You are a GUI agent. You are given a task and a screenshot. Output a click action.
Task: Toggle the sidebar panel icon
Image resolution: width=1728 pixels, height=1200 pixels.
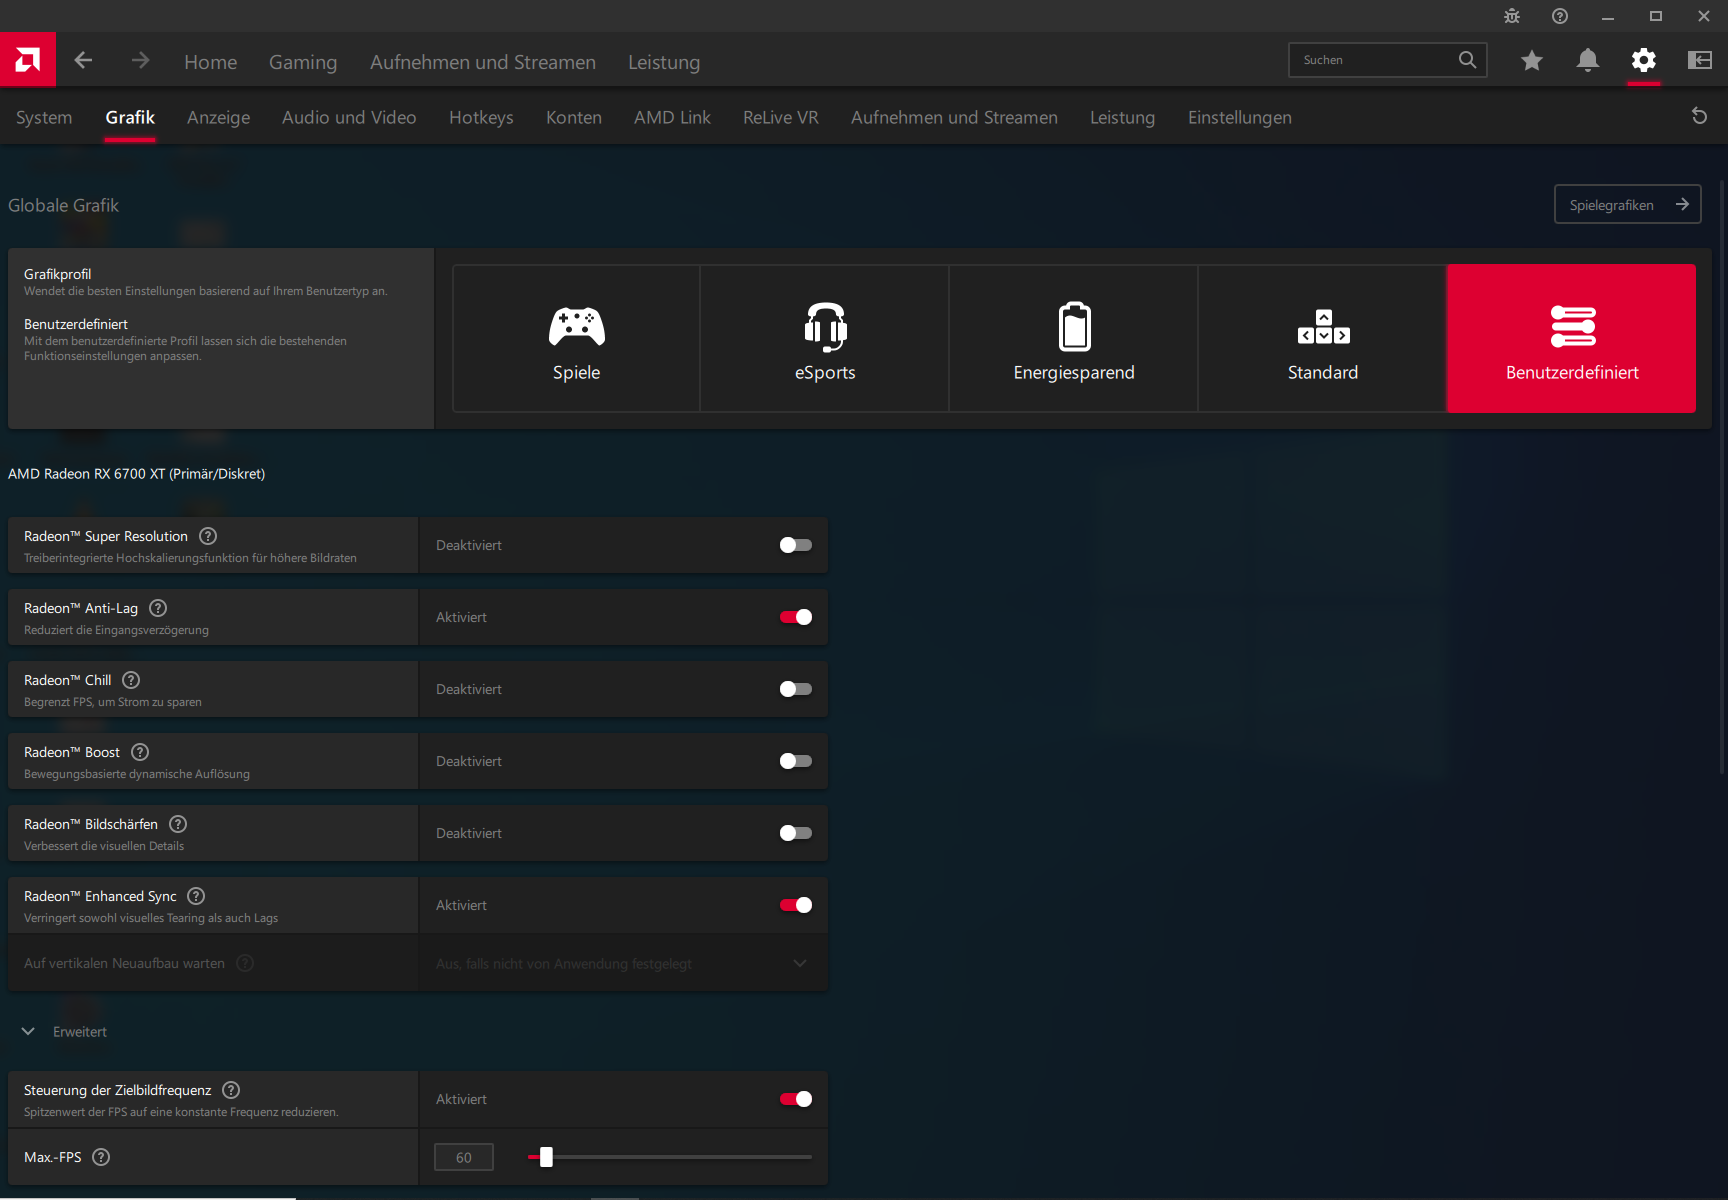pos(1699,60)
